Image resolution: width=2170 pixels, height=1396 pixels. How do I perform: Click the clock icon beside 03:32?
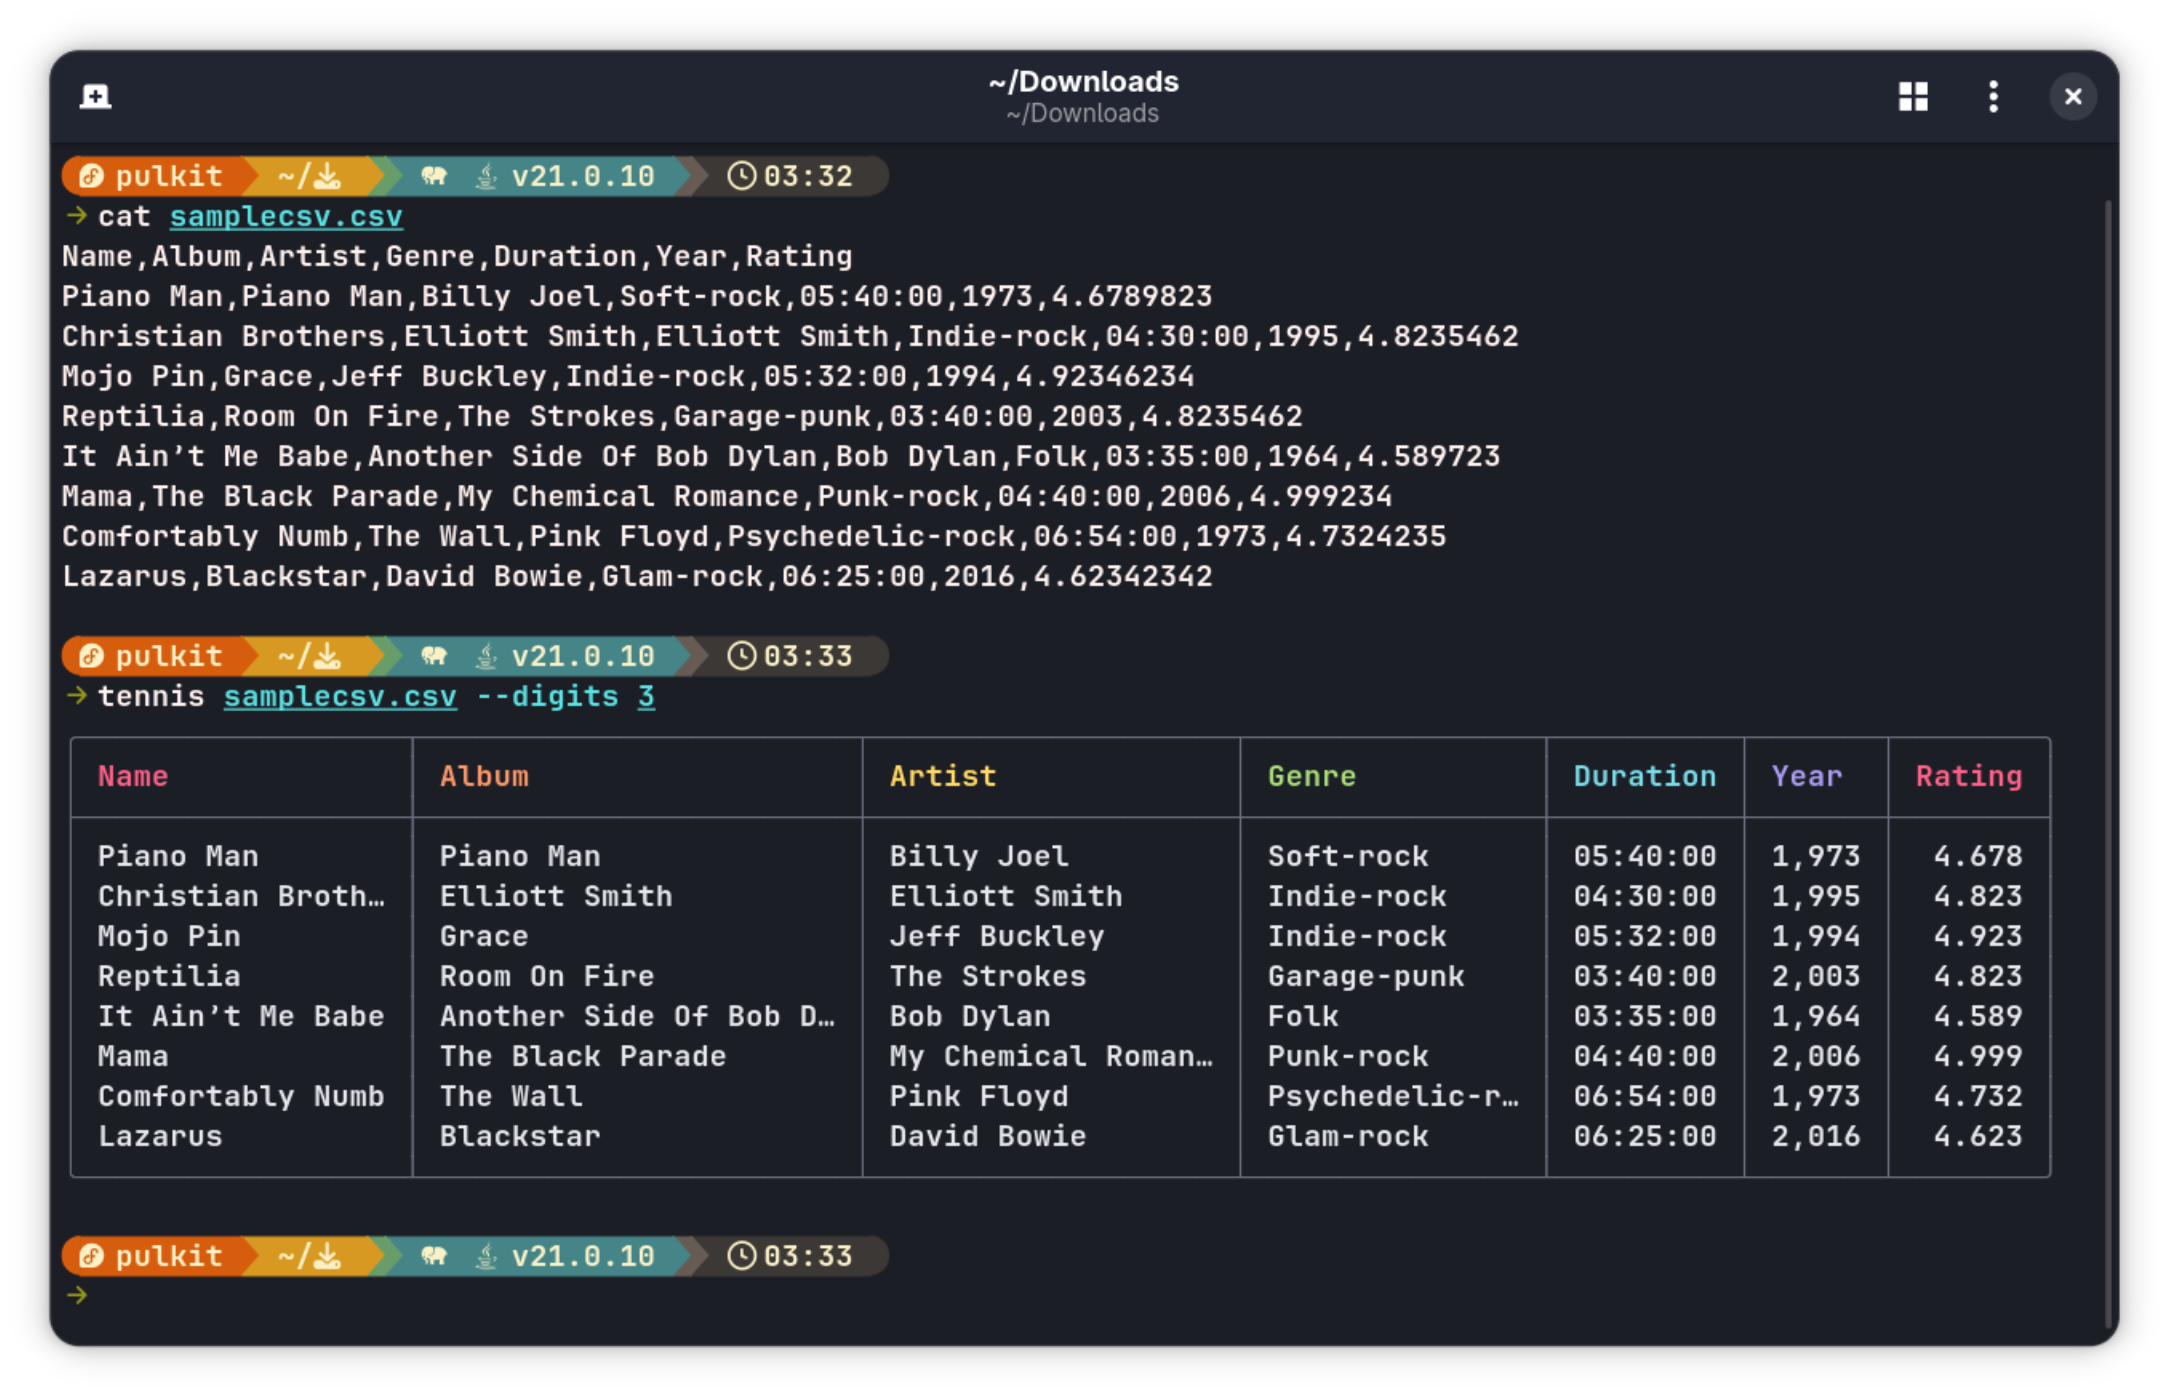tap(741, 176)
